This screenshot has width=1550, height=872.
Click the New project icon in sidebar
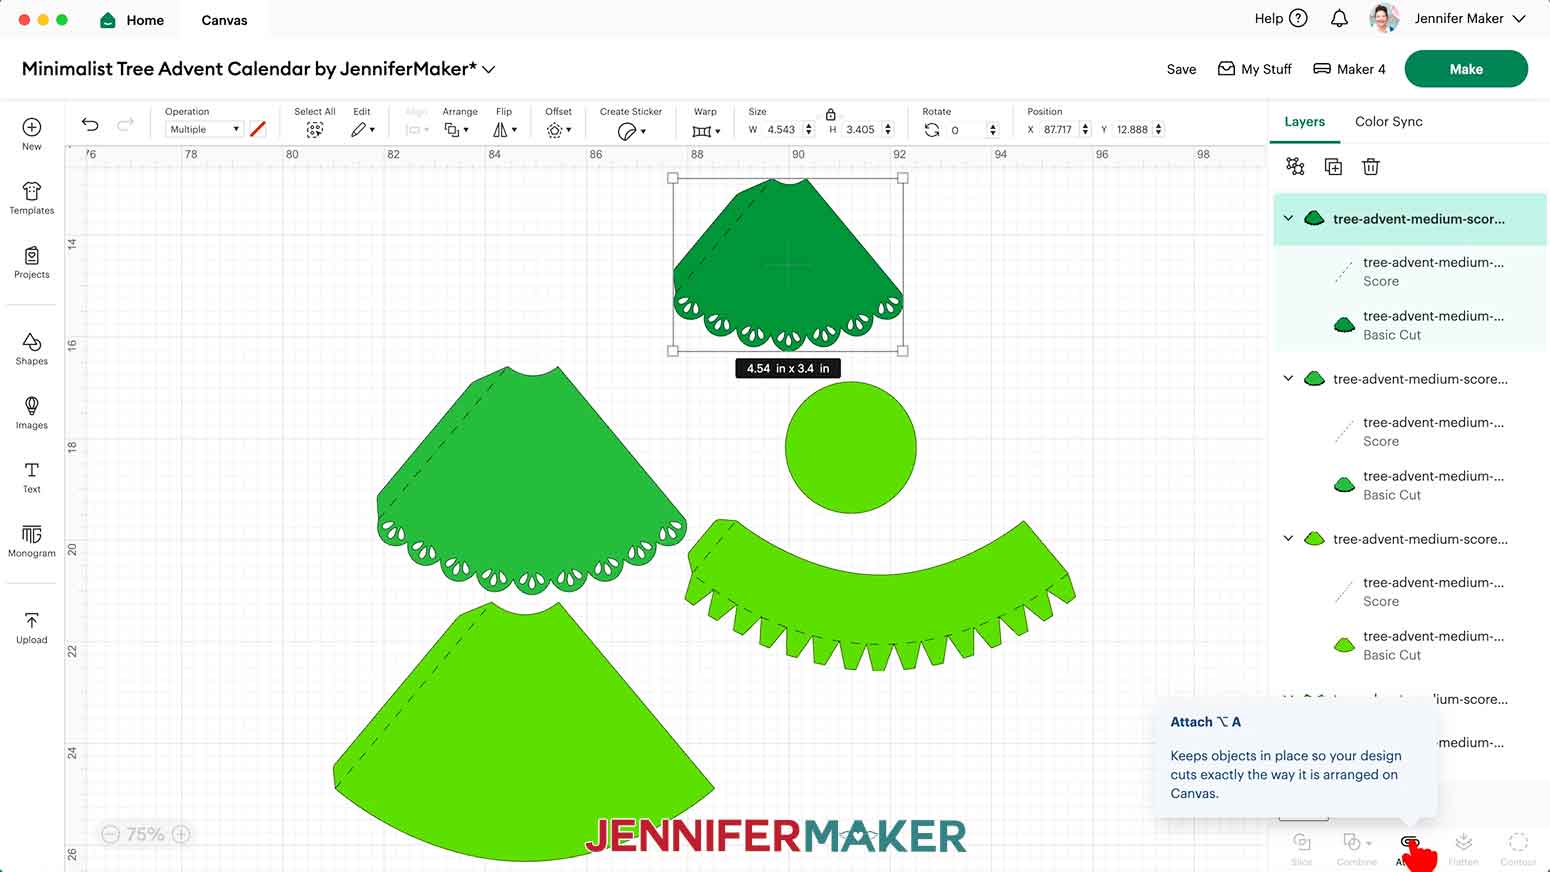tap(32, 134)
